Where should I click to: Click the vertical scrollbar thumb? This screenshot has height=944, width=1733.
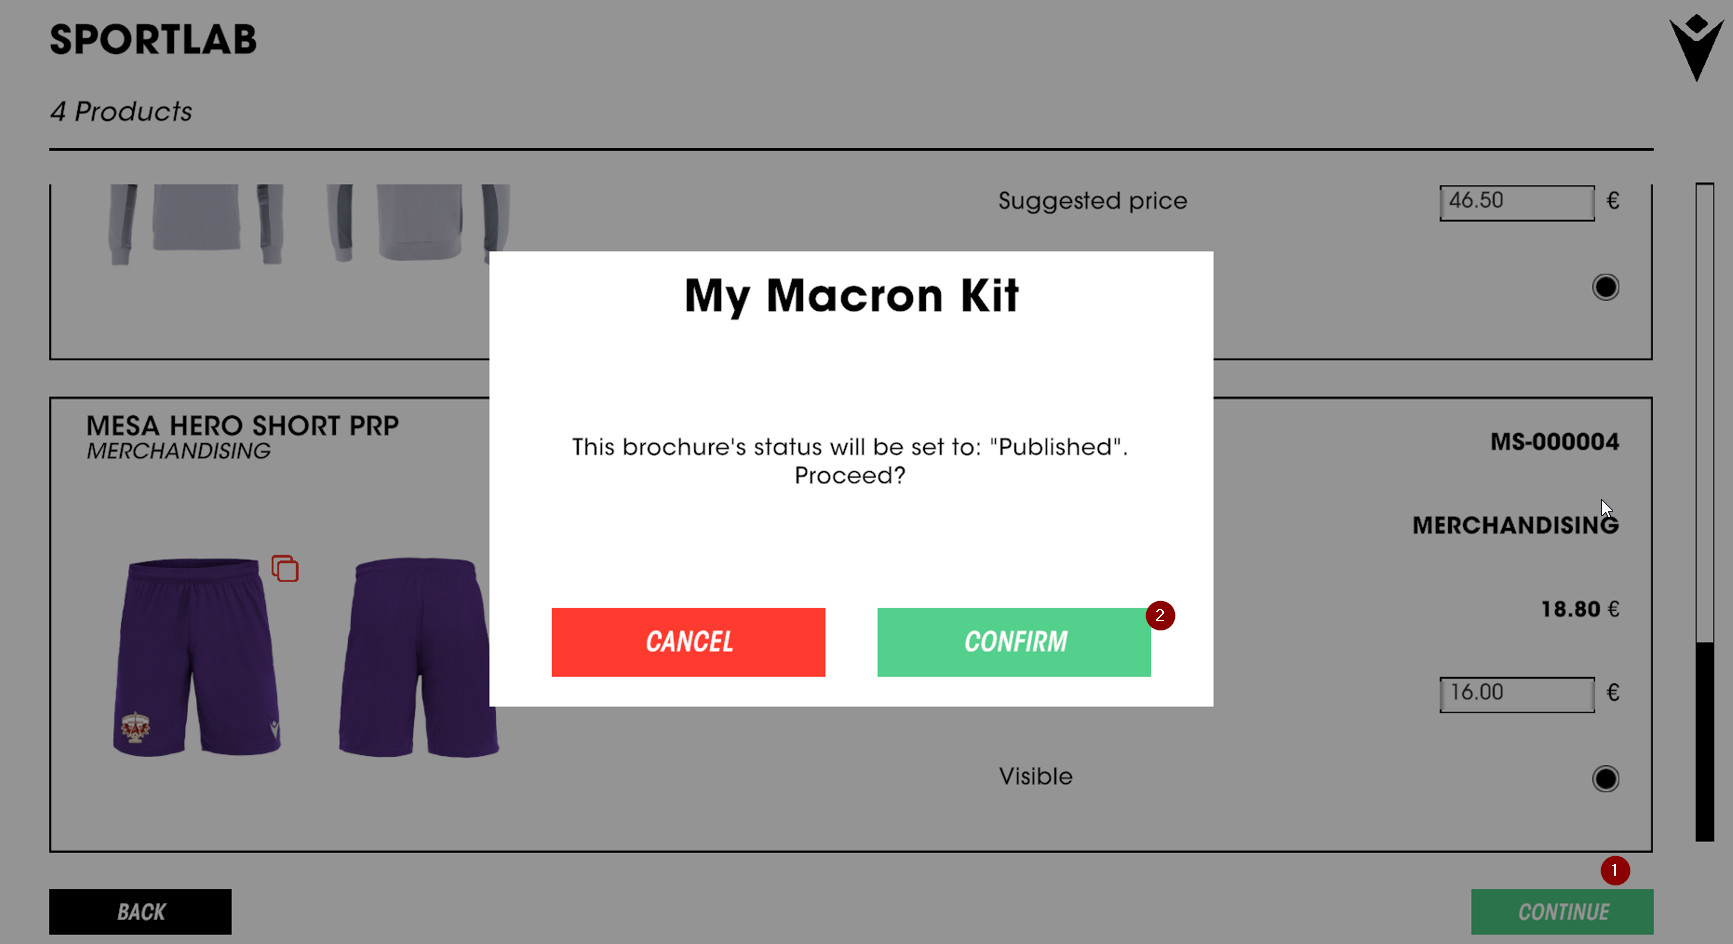coord(1705,740)
